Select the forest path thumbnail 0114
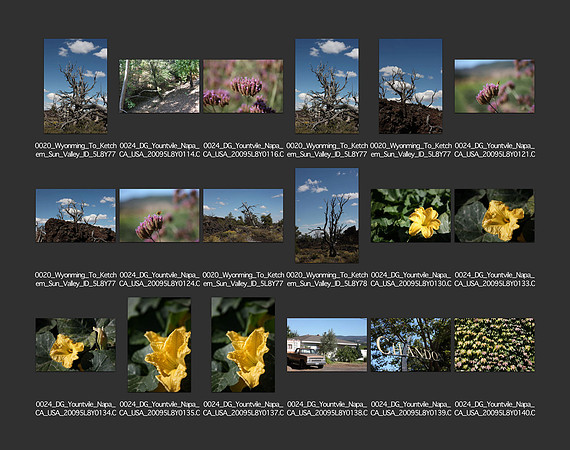 [159, 86]
